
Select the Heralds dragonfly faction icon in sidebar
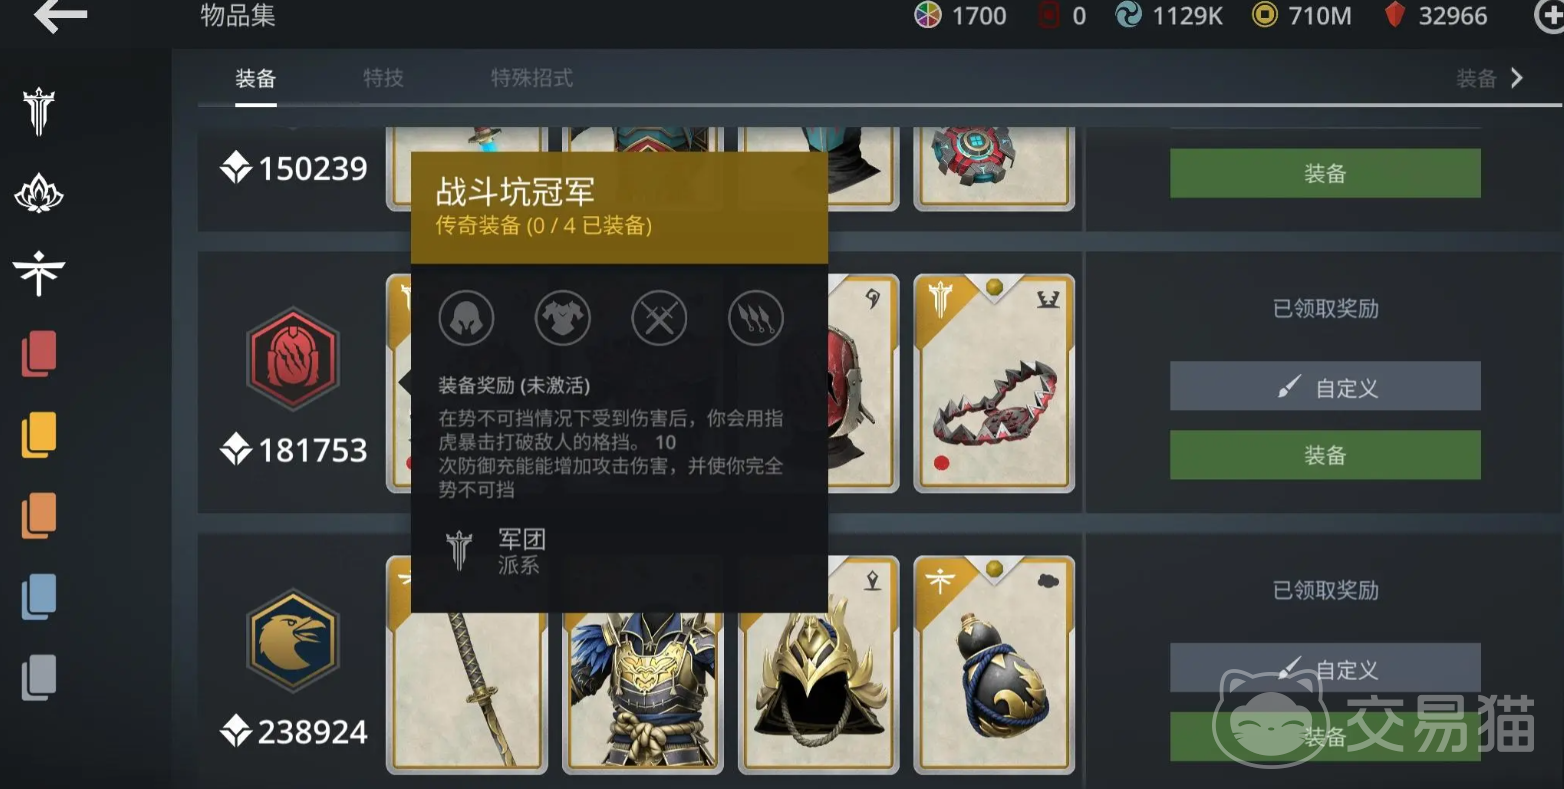[39, 273]
